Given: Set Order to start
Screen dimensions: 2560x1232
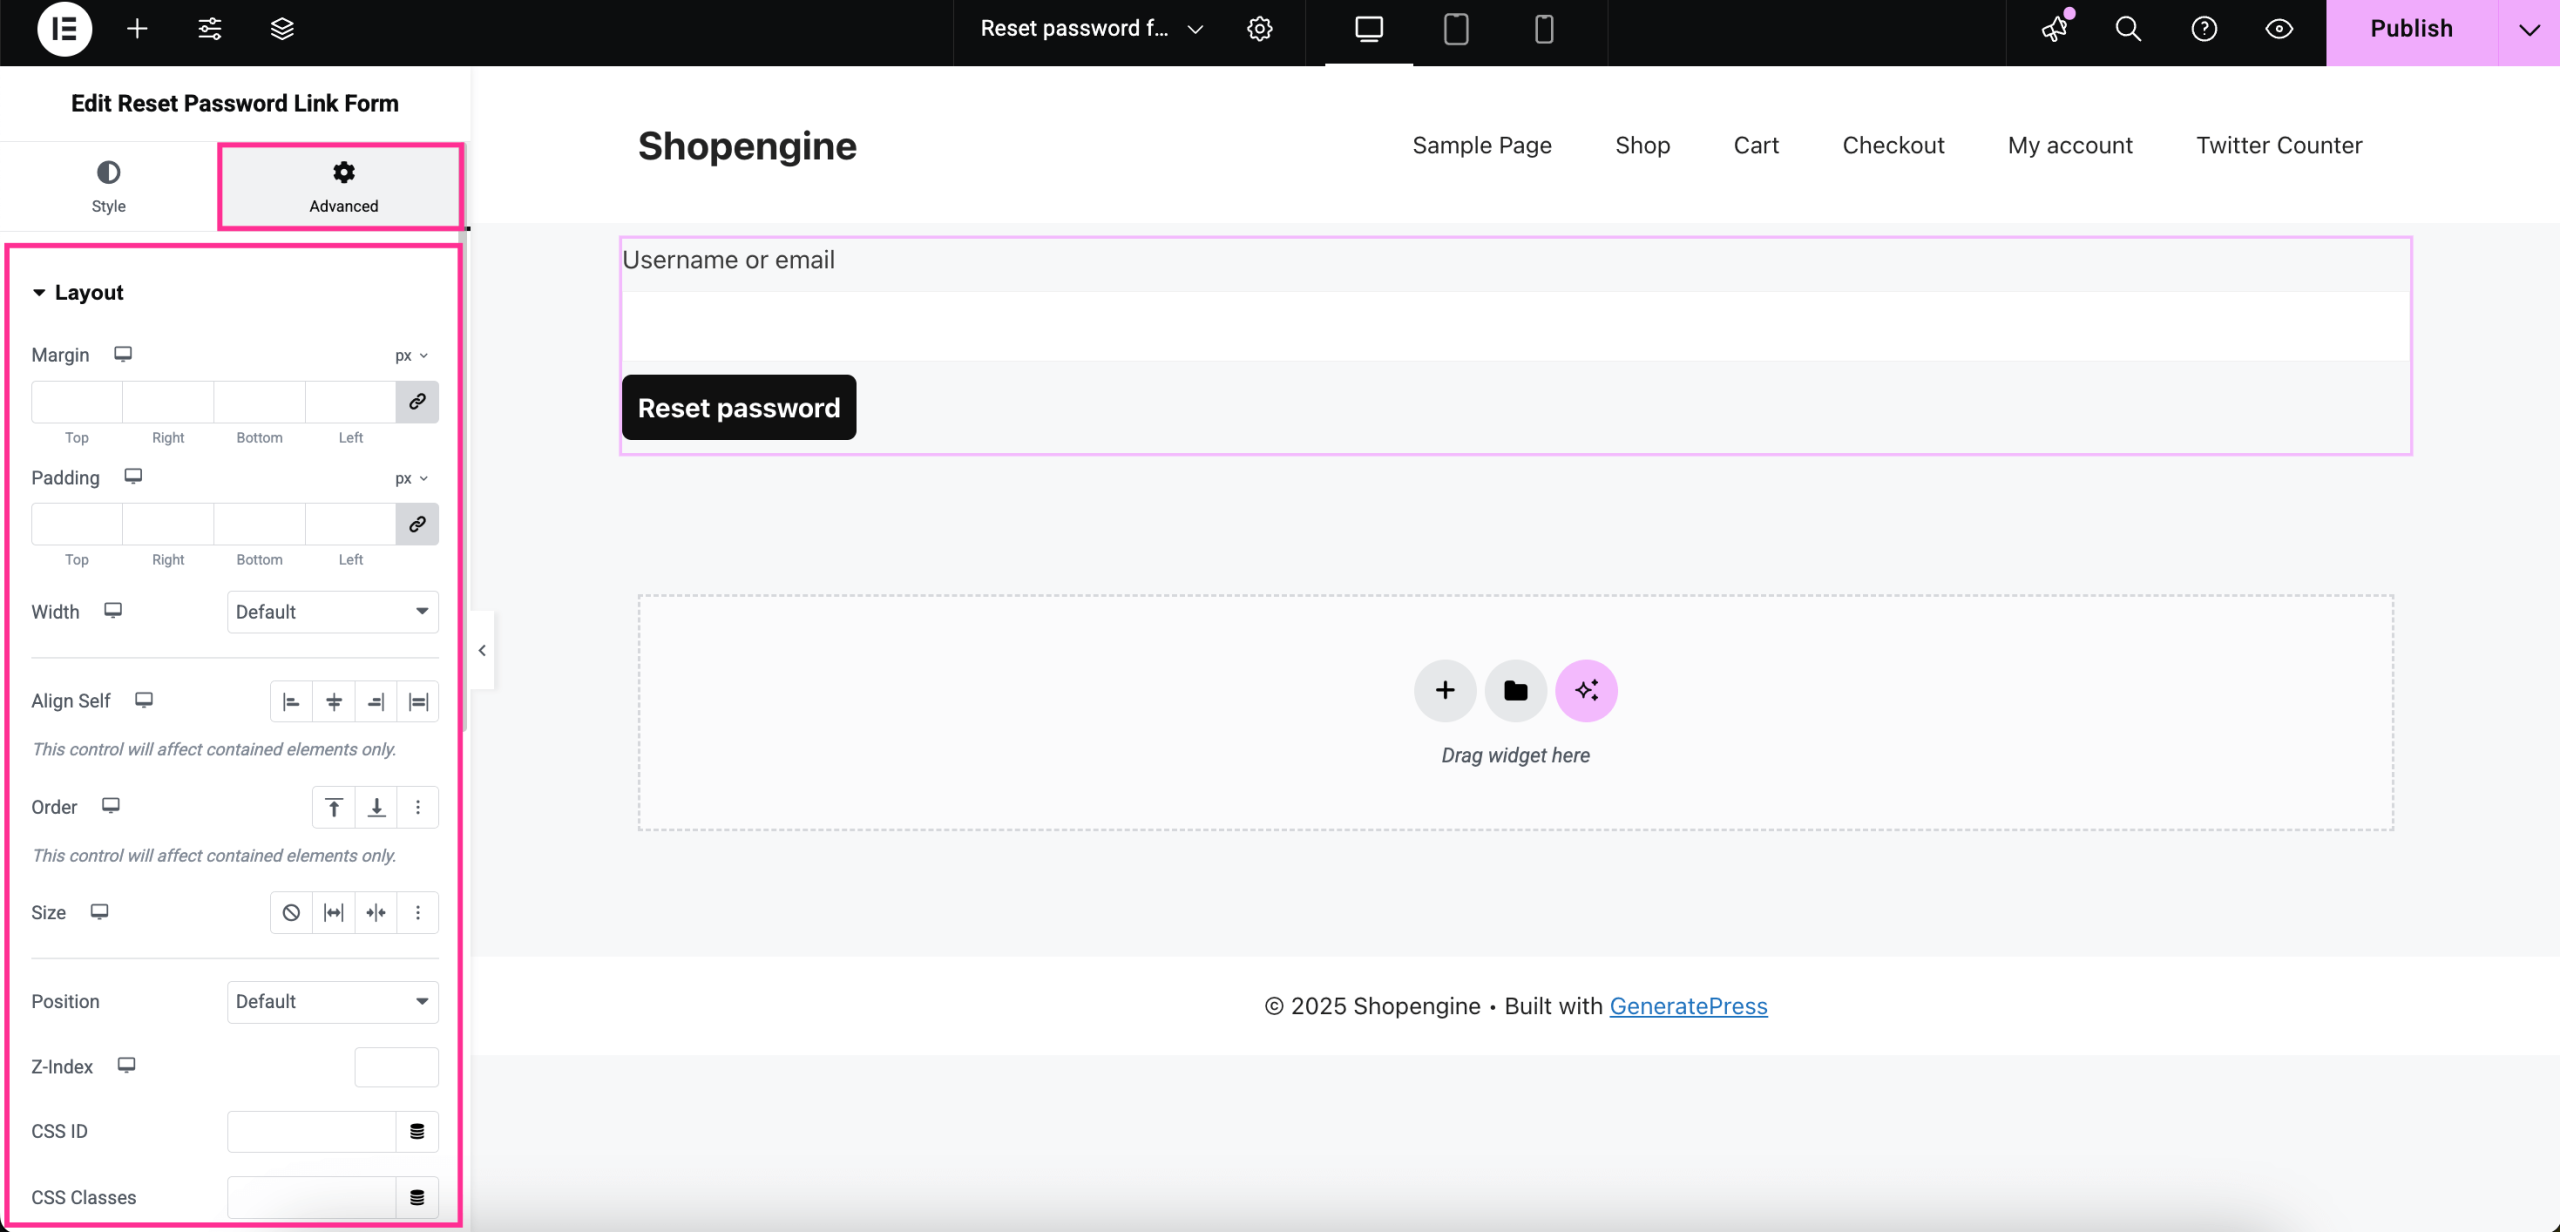Looking at the screenshot, I should coord(334,807).
